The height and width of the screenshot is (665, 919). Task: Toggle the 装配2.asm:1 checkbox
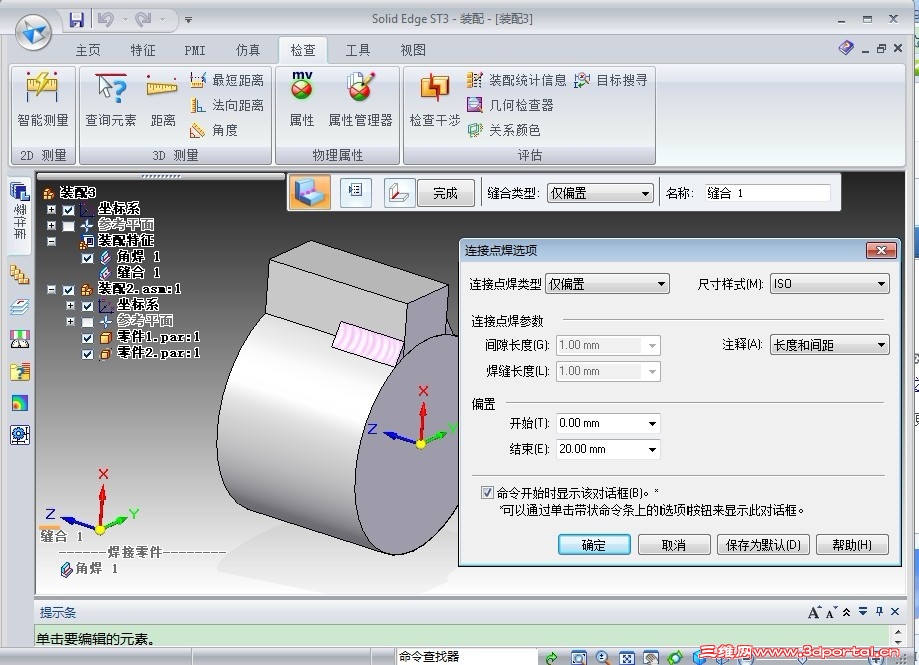click(69, 290)
